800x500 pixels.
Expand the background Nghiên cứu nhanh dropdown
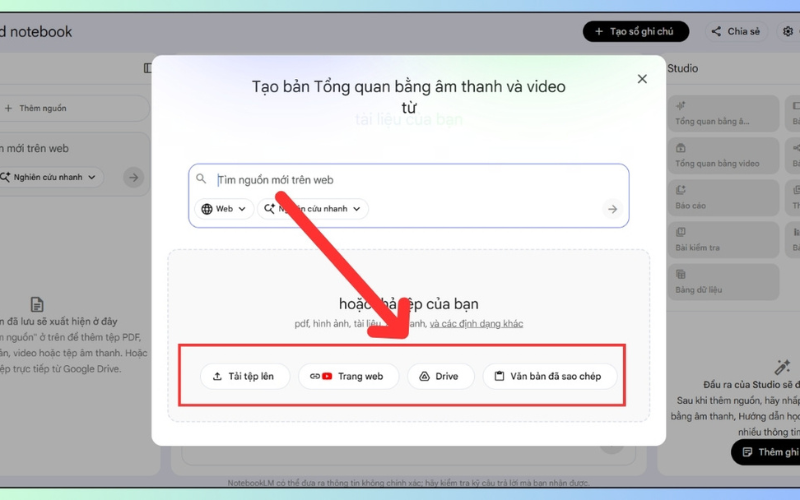50,177
